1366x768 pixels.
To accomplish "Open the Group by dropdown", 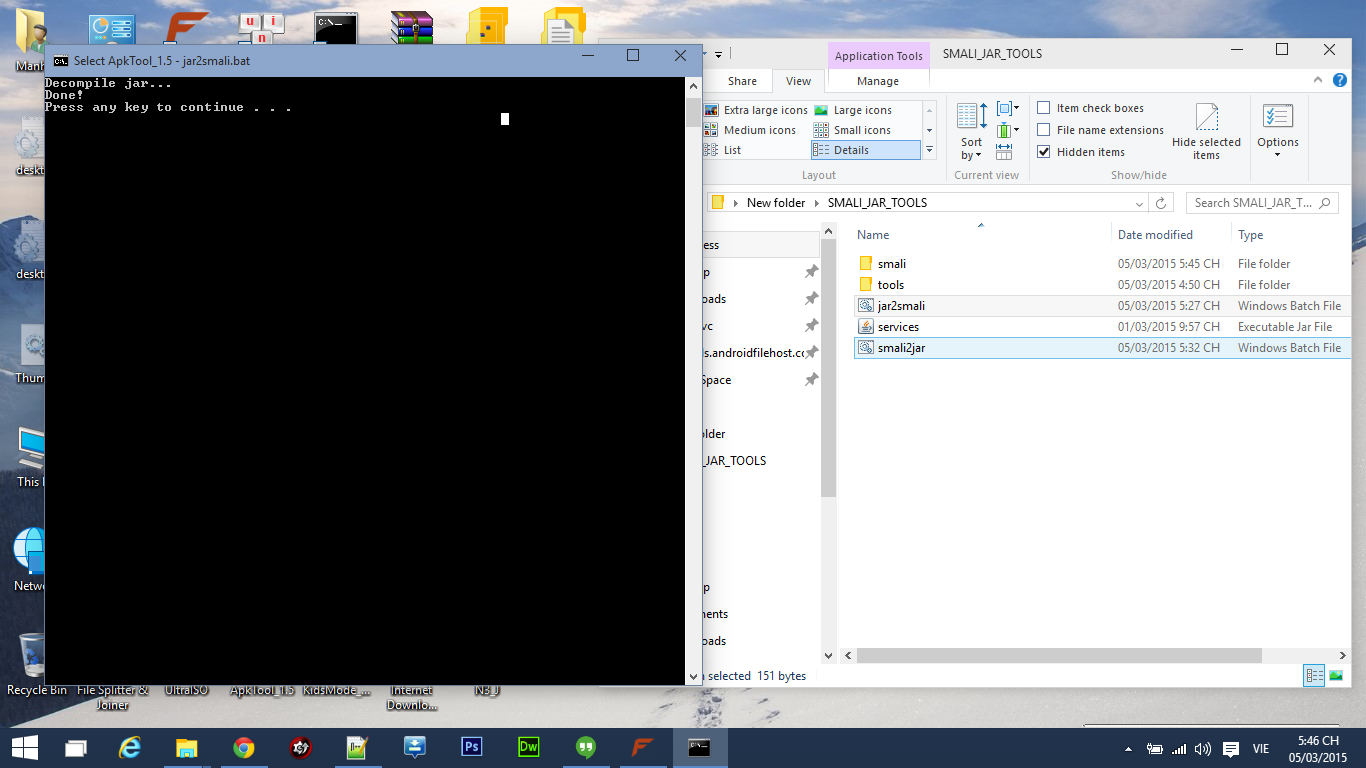I will pos(1008,108).
